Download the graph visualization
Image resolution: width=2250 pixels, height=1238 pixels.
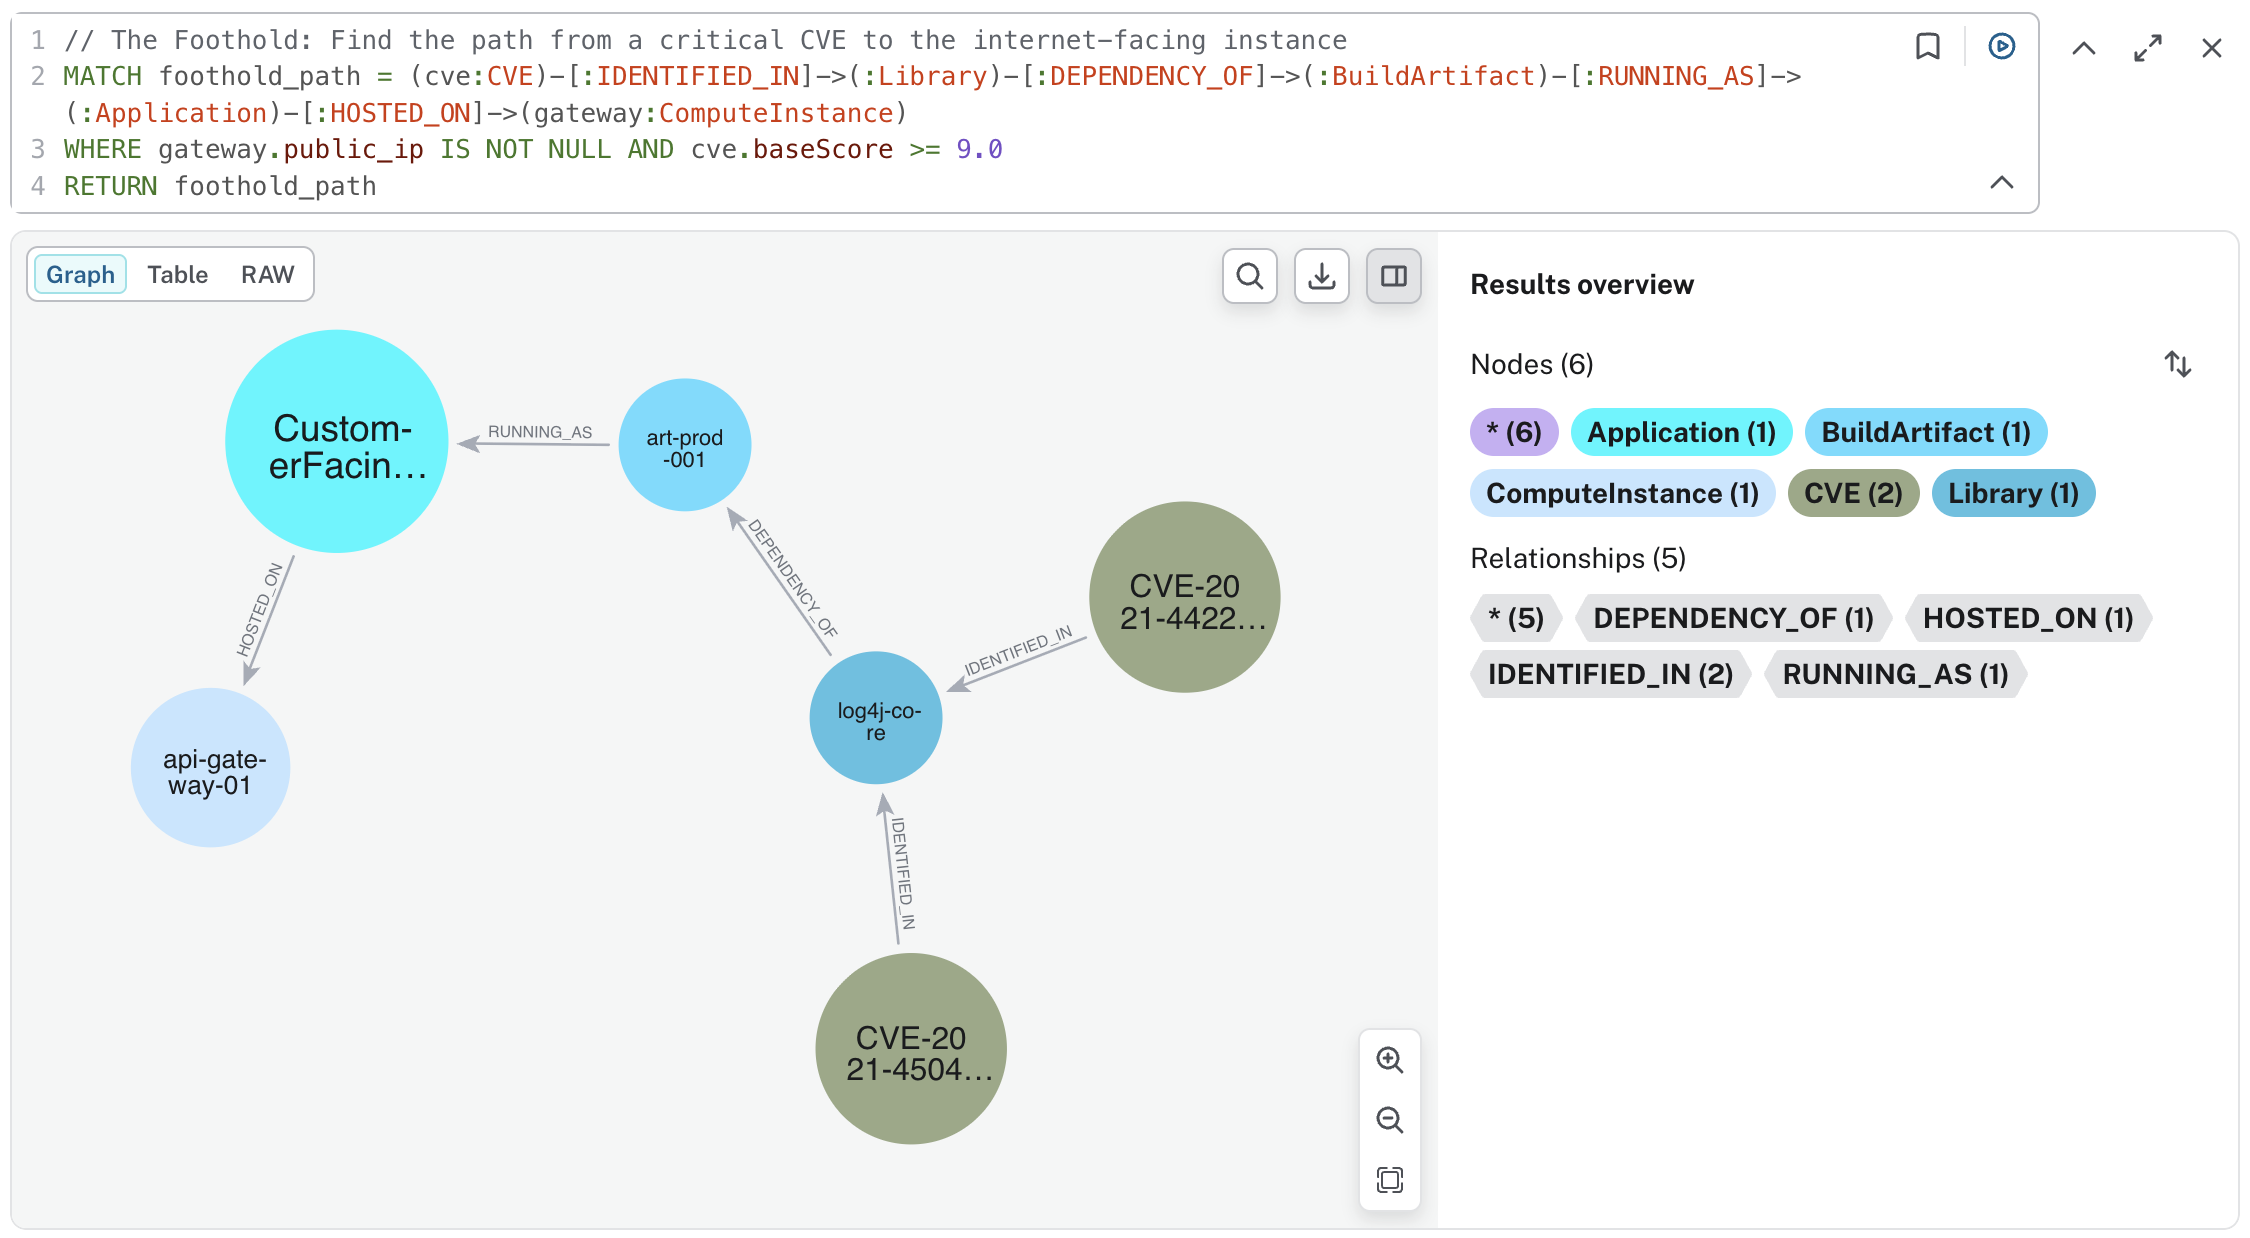tap(1321, 276)
